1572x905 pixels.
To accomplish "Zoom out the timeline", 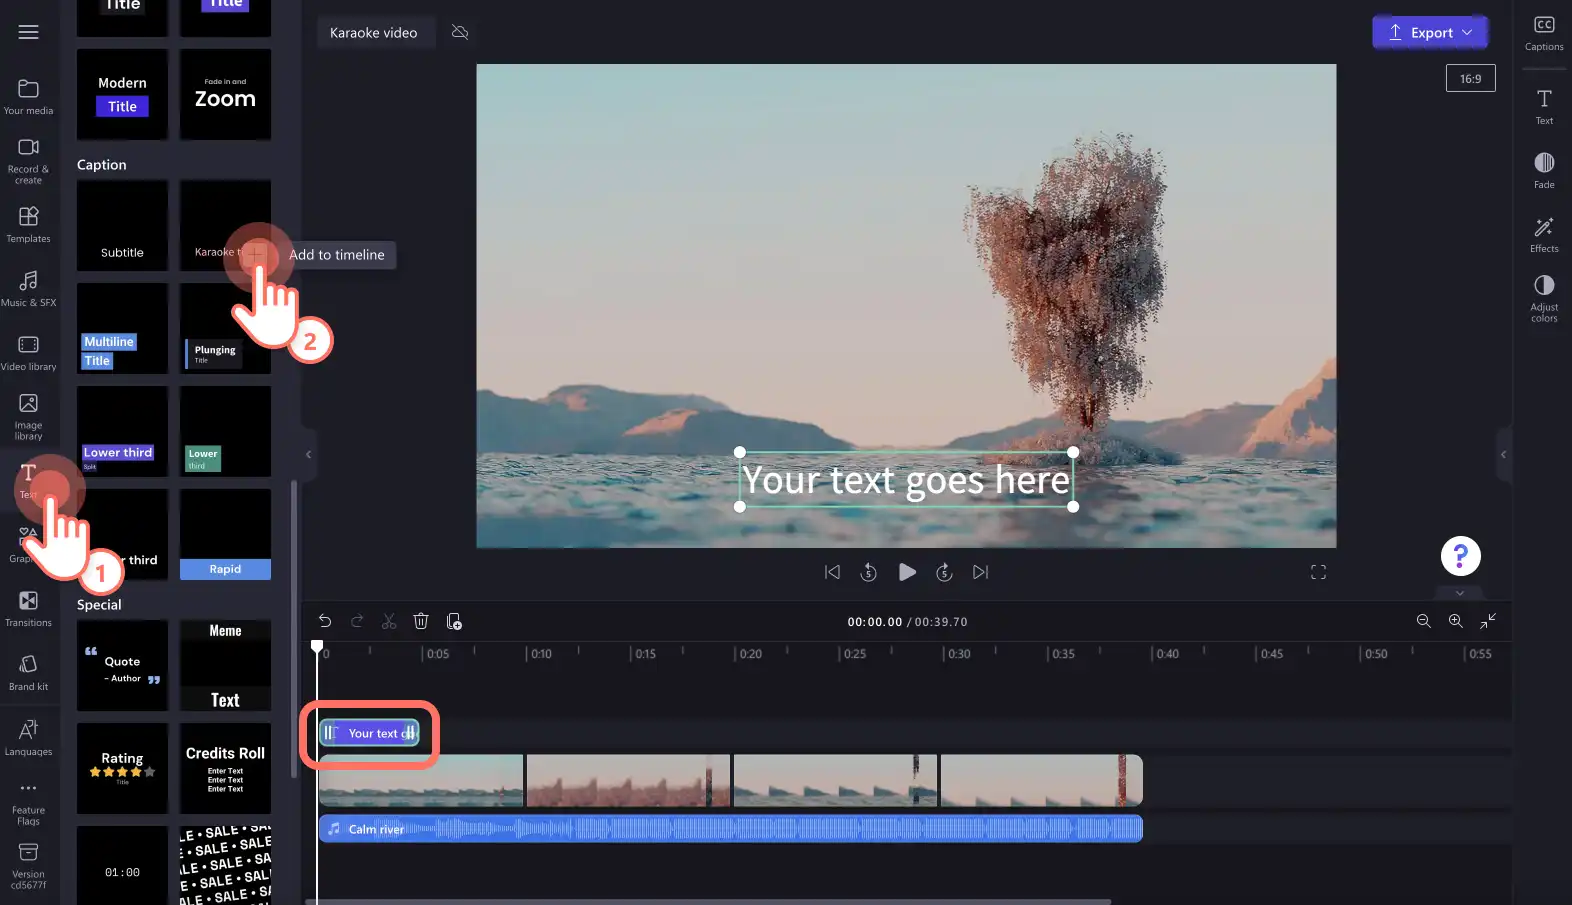I will [1424, 621].
